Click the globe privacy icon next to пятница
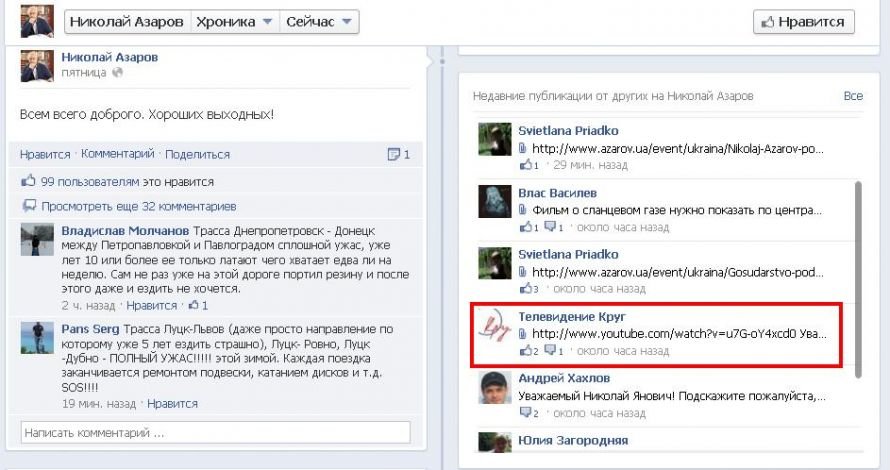The width and height of the screenshot is (890, 470). click(x=118, y=73)
